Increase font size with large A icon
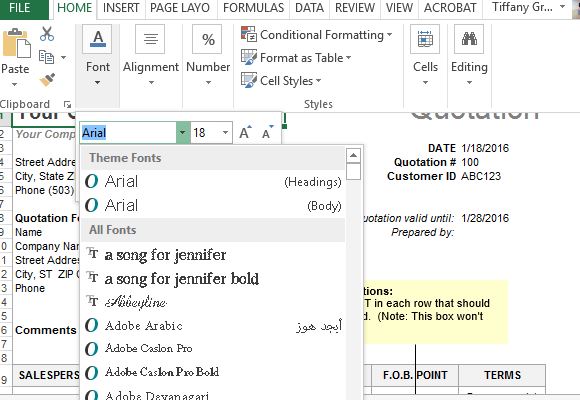 (x=245, y=132)
